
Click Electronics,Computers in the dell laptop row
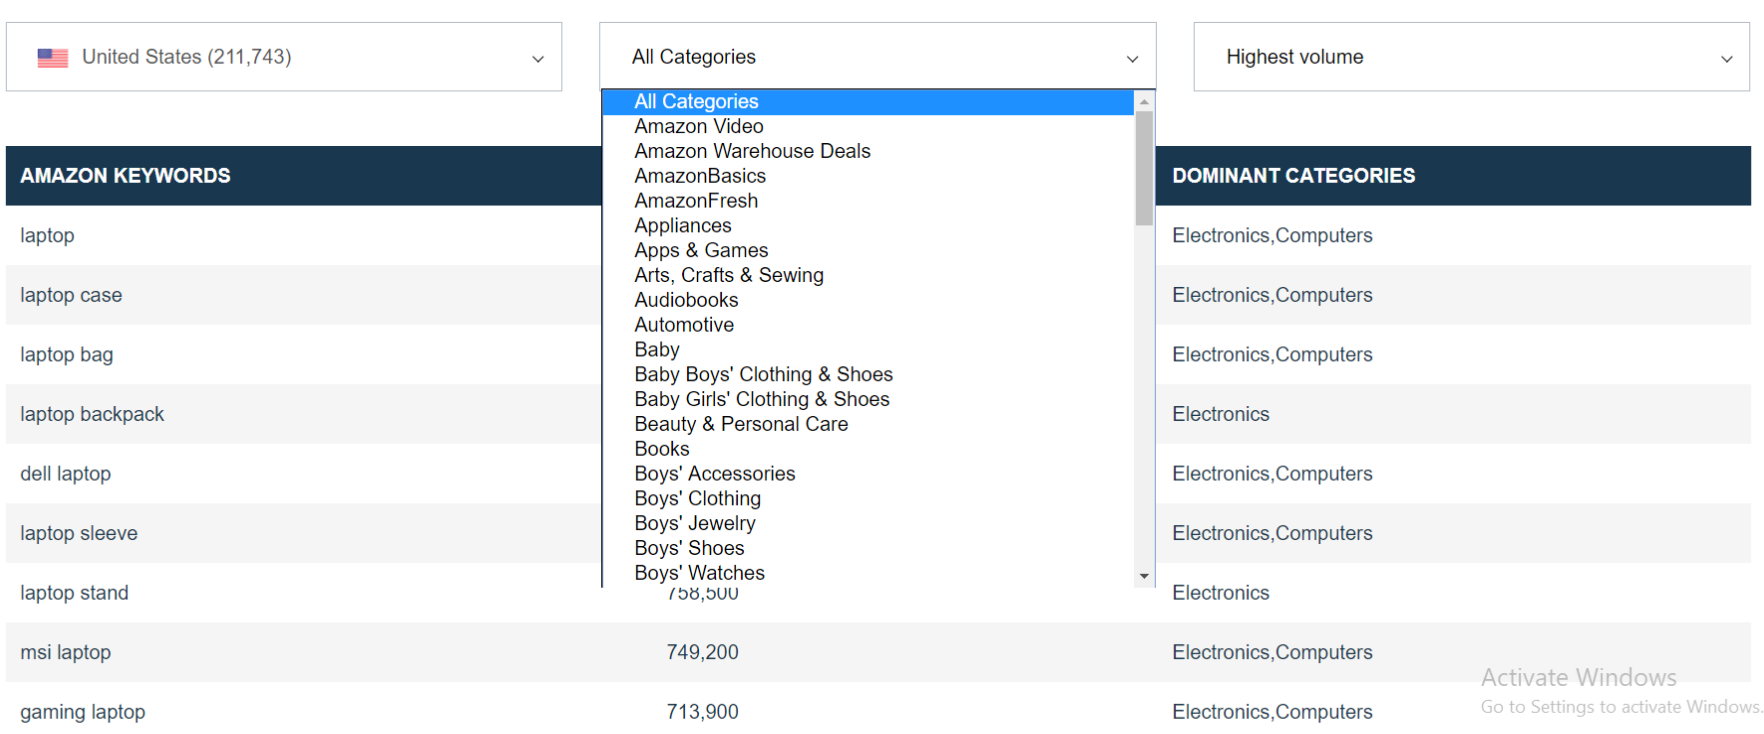coord(1272,474)
